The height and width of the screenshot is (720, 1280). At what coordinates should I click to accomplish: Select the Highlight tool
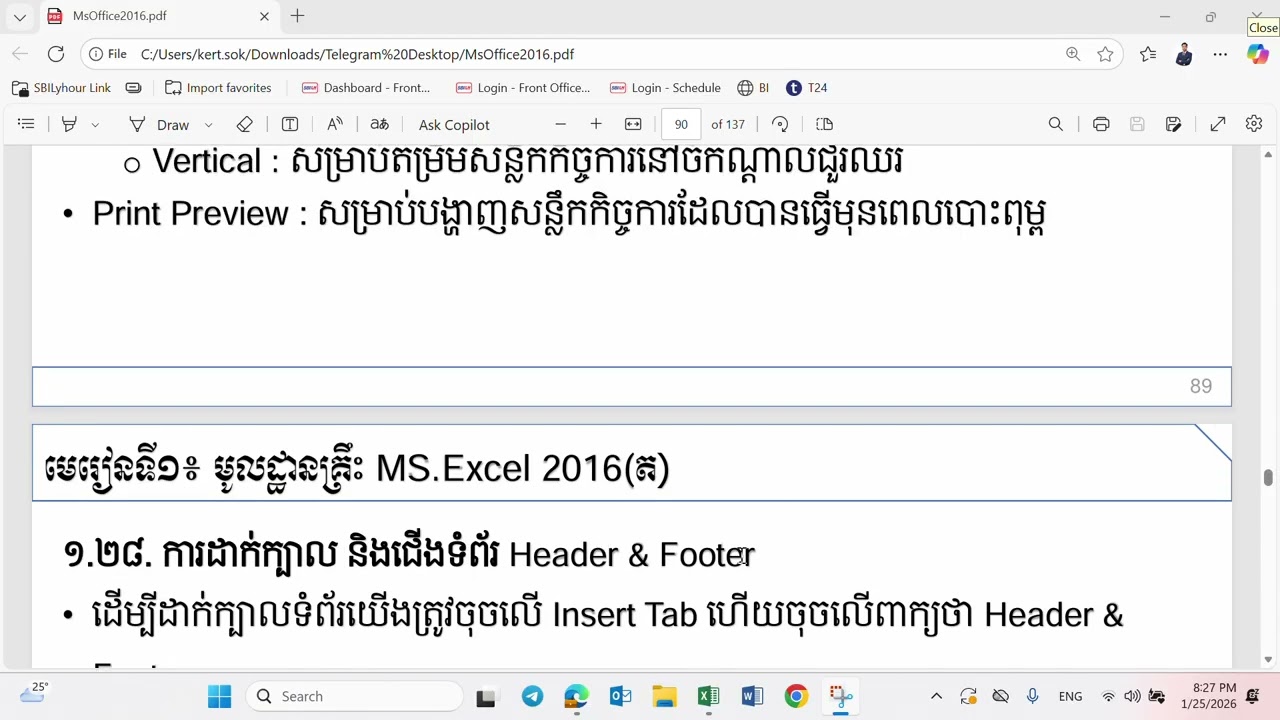point(69,124)
